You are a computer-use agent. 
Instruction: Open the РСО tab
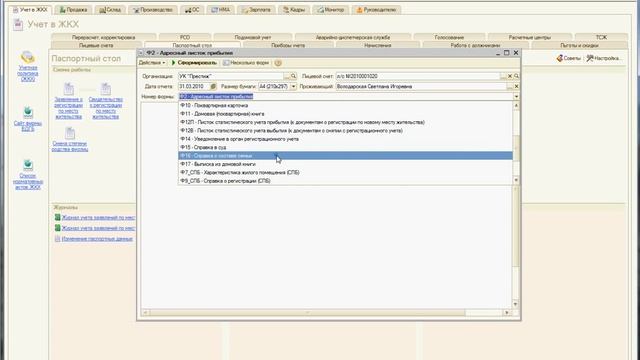click(x=185, y=37)
